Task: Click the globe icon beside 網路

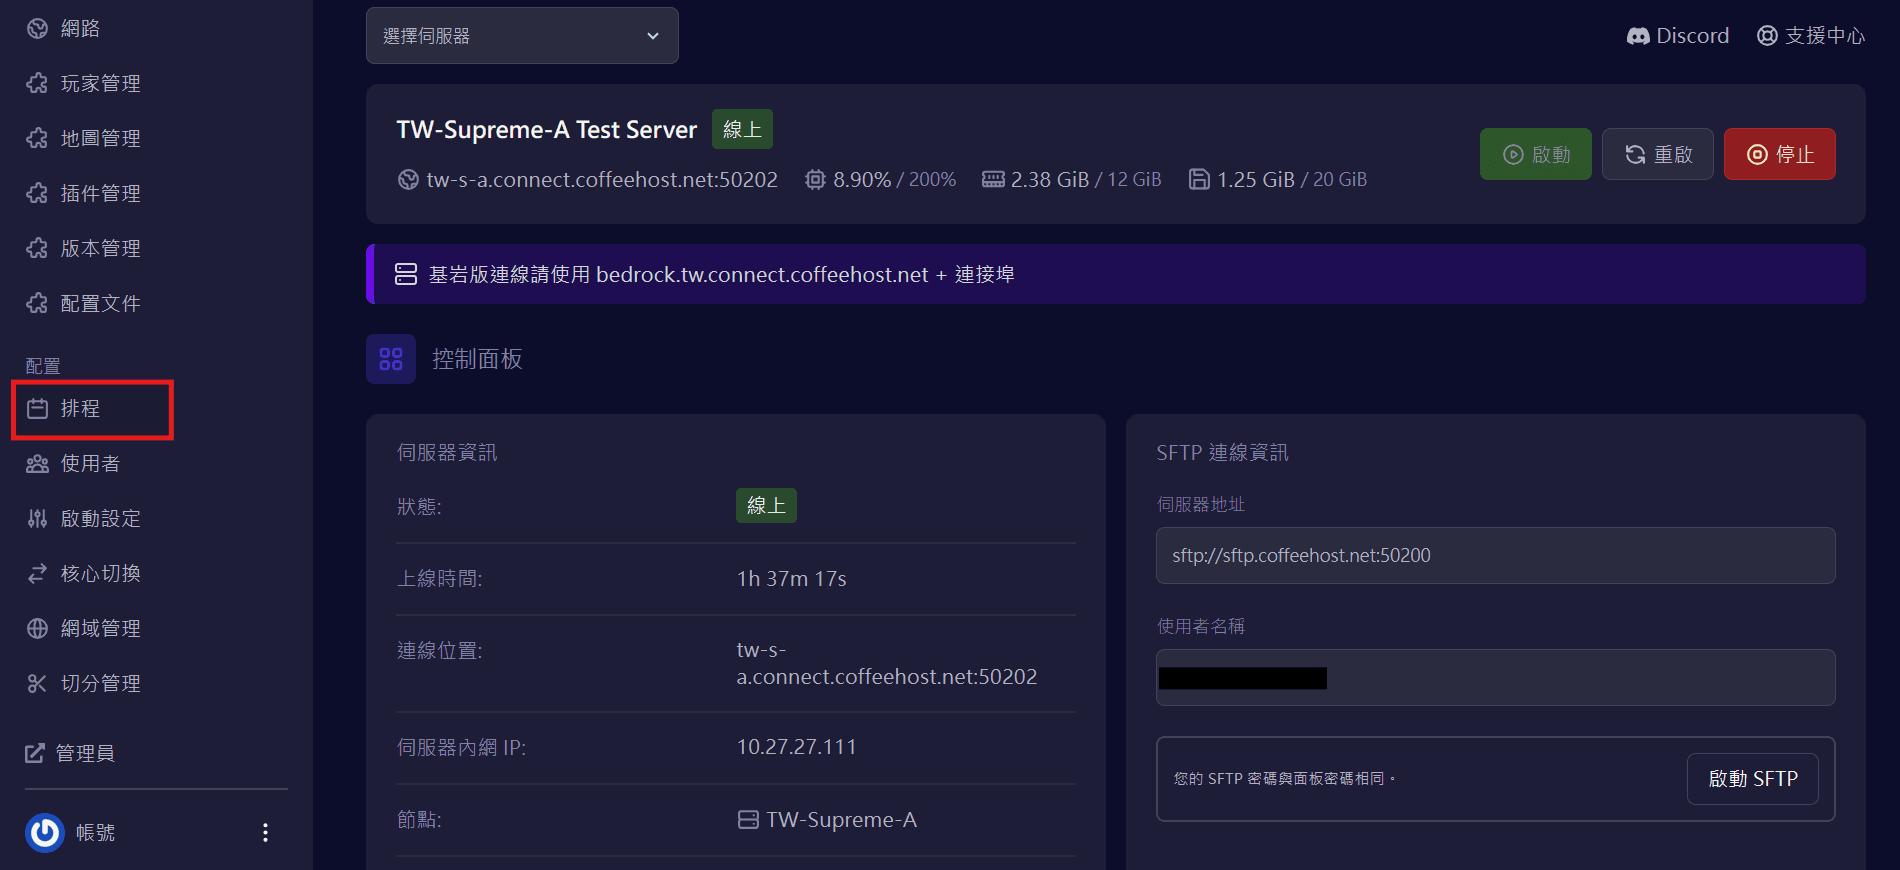Action: 37,28
